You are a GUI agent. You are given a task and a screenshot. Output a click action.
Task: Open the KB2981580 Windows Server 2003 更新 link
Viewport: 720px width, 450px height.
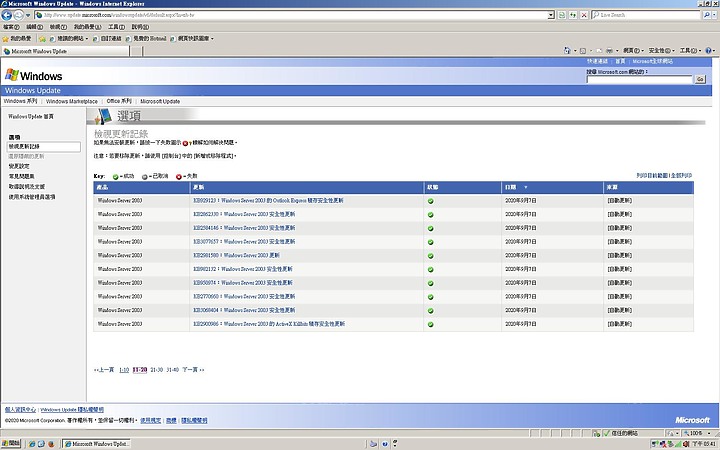coord(236,255)
